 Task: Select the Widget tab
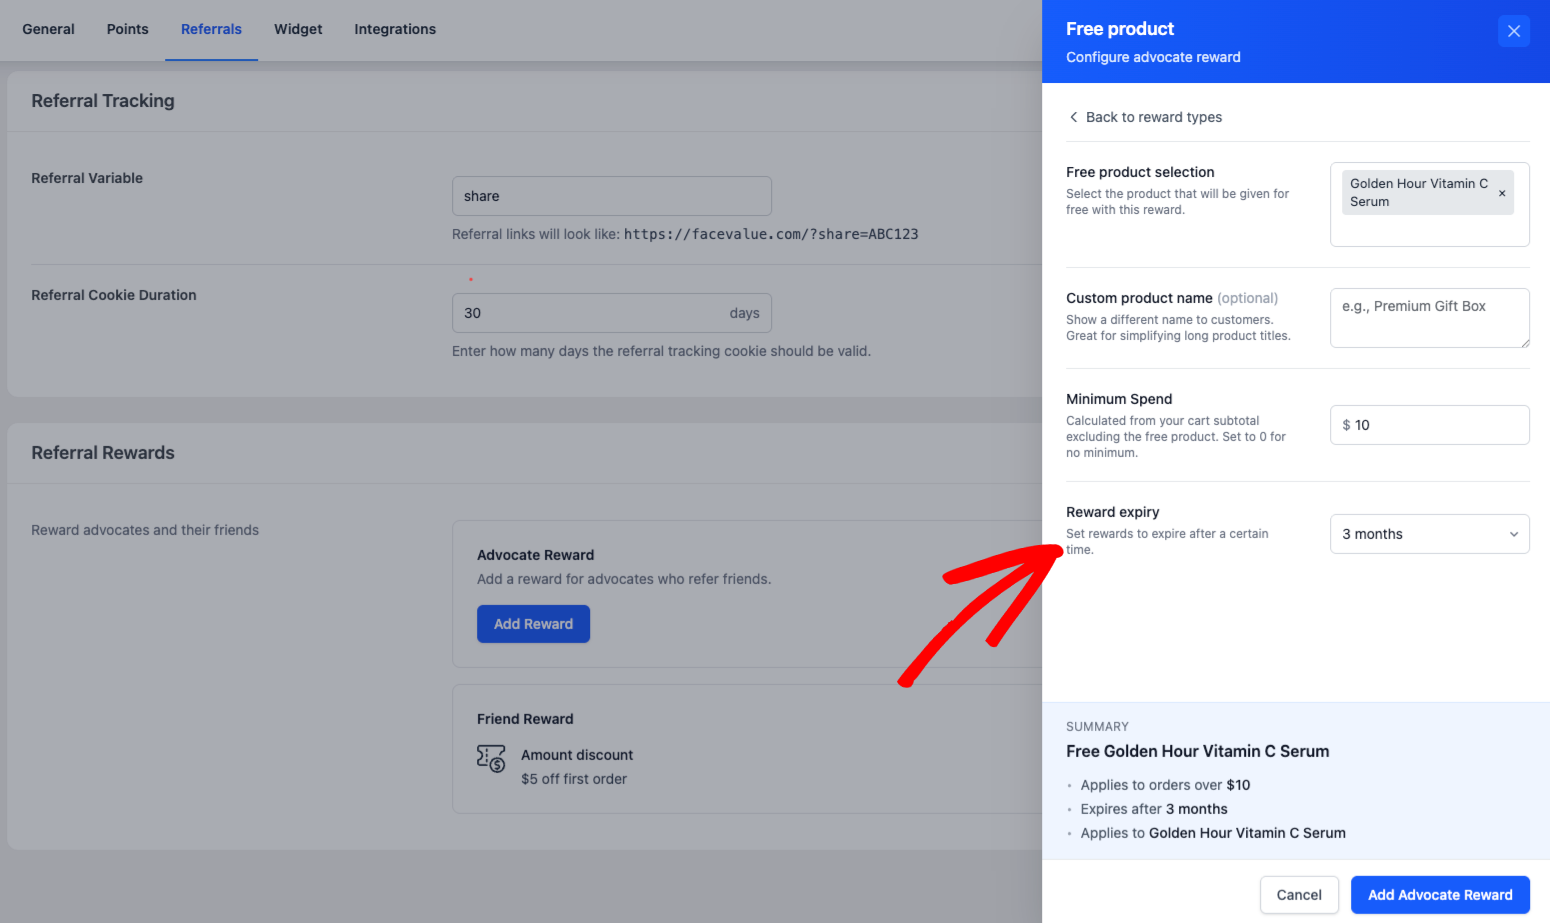298,29
